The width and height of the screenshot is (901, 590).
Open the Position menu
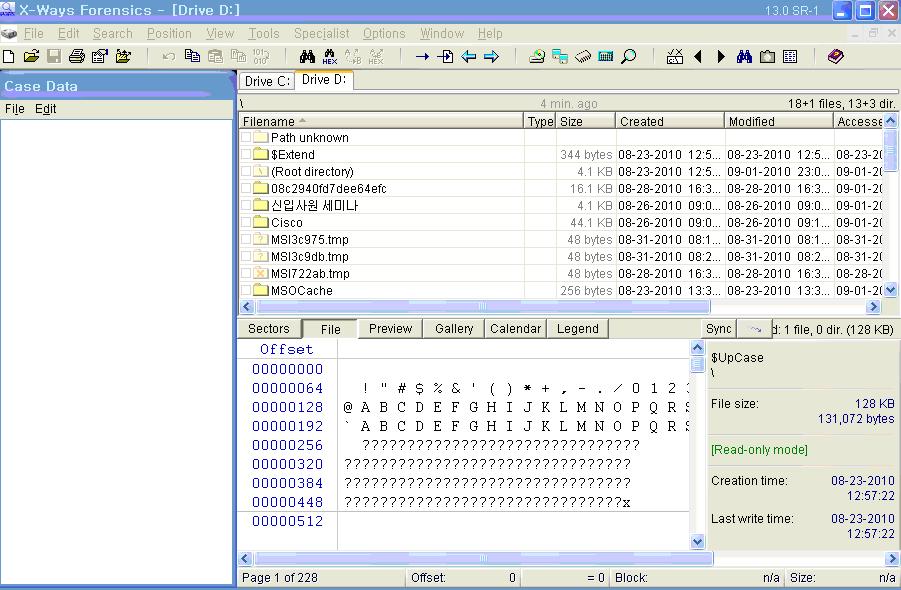point(169,33)
